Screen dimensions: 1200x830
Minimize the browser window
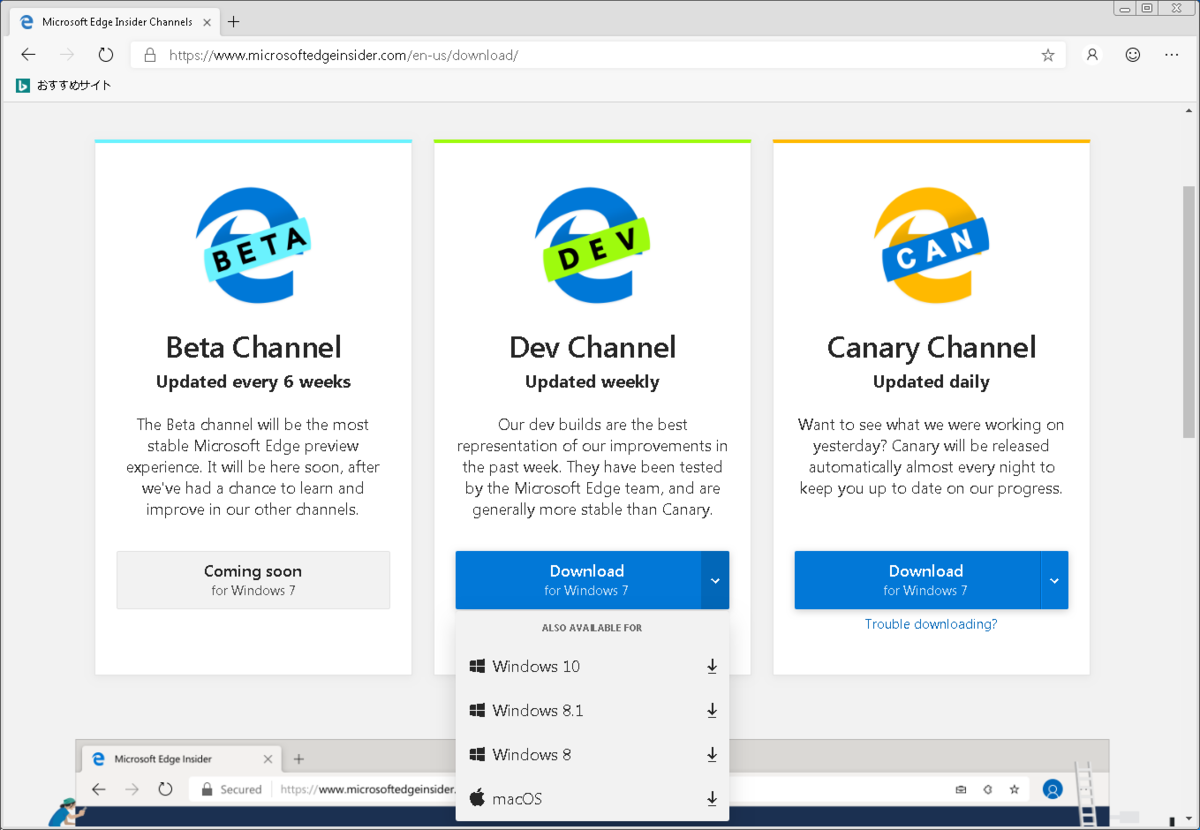pyautogui.click(x=1124, y=8)
